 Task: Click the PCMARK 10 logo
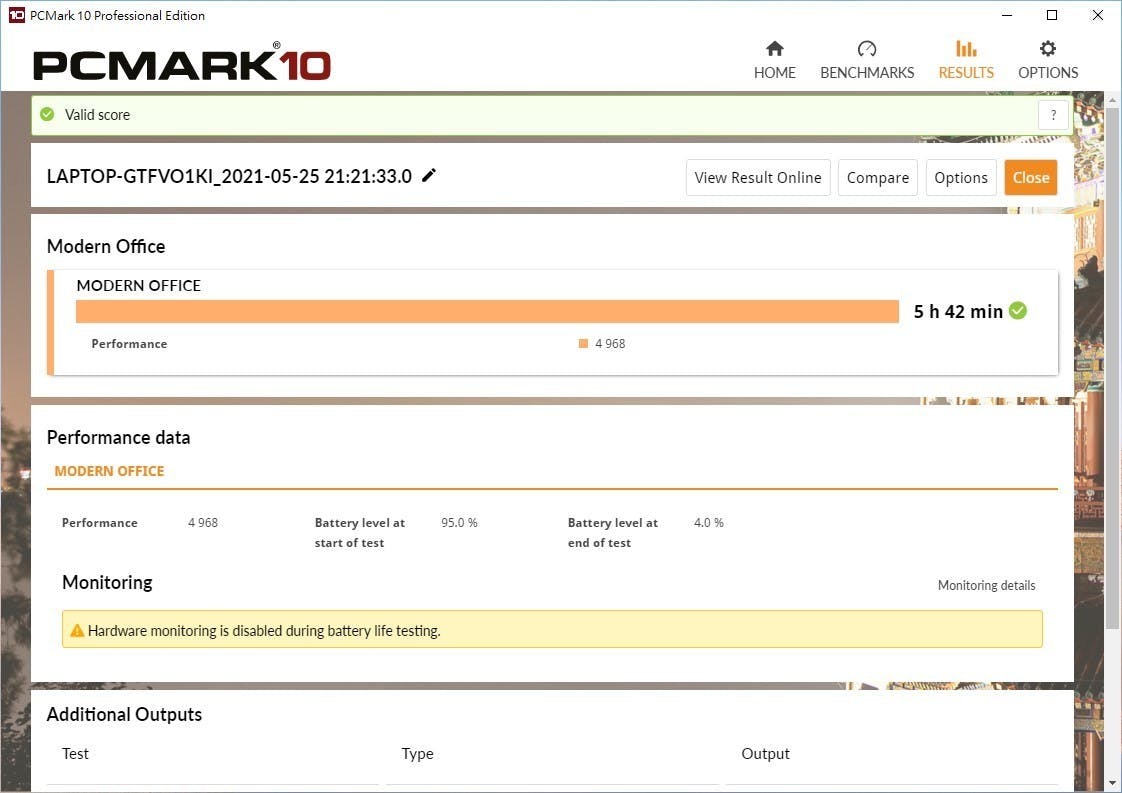182,62
